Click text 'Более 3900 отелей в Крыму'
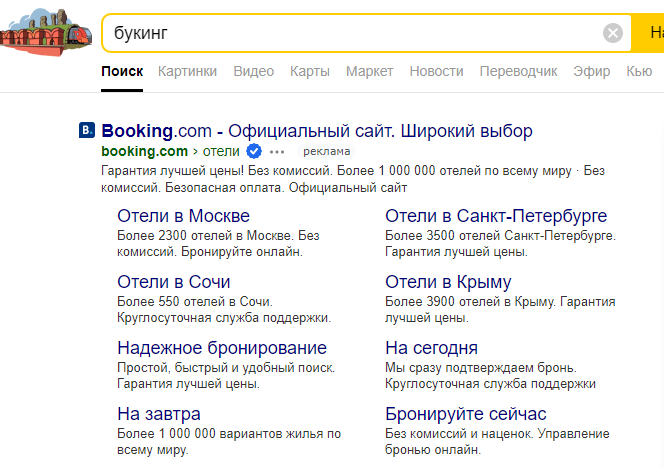The width and height of the screenshot is (664, 469). (470, 301)
